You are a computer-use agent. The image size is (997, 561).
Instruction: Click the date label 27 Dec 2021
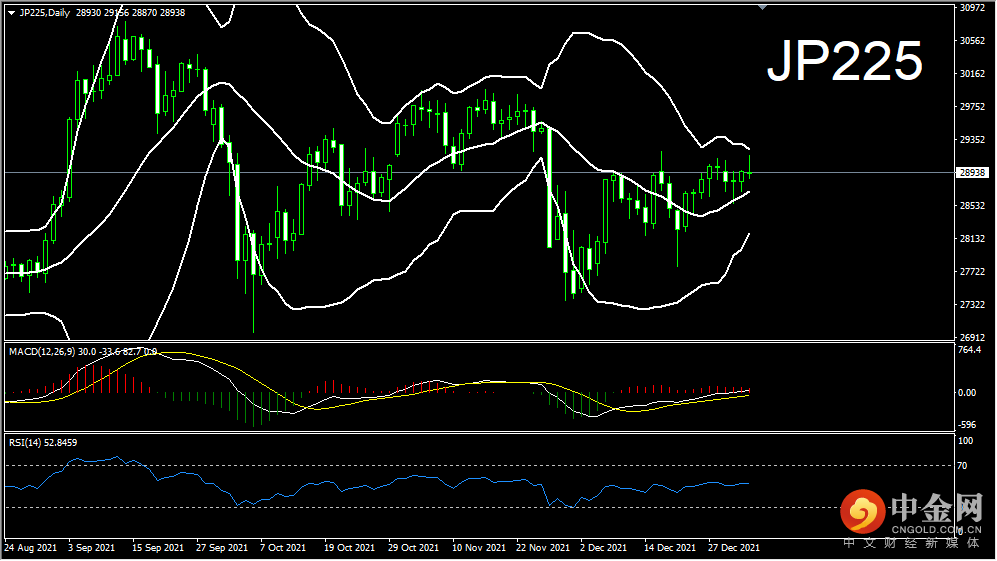click(x=734, y=548)
